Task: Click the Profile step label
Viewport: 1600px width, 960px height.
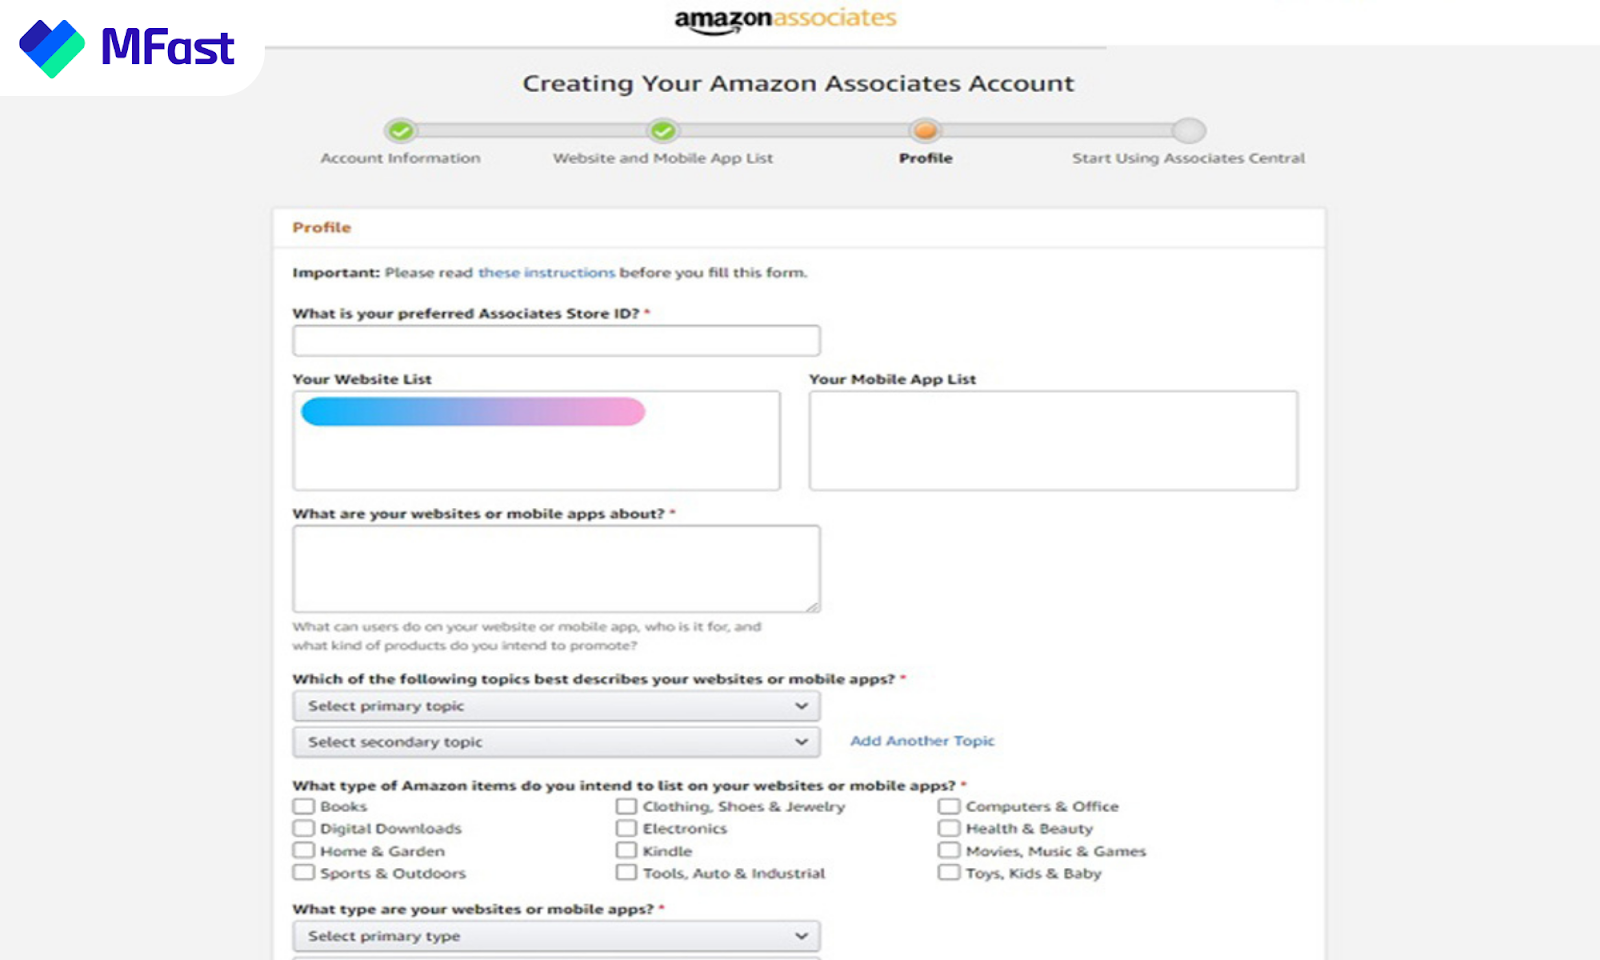Action: (x=926, y=158)
